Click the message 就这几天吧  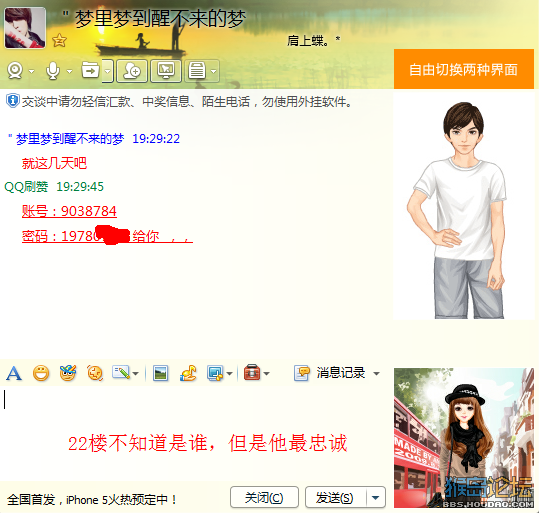pyautogui.click(x=54, y=163)
